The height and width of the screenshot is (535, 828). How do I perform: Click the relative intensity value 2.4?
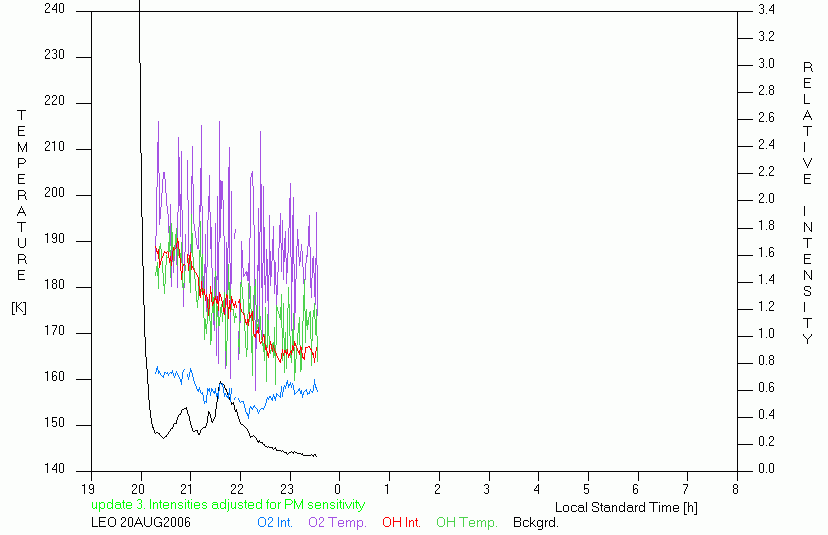pyautogui.click(x=766, y=144)
